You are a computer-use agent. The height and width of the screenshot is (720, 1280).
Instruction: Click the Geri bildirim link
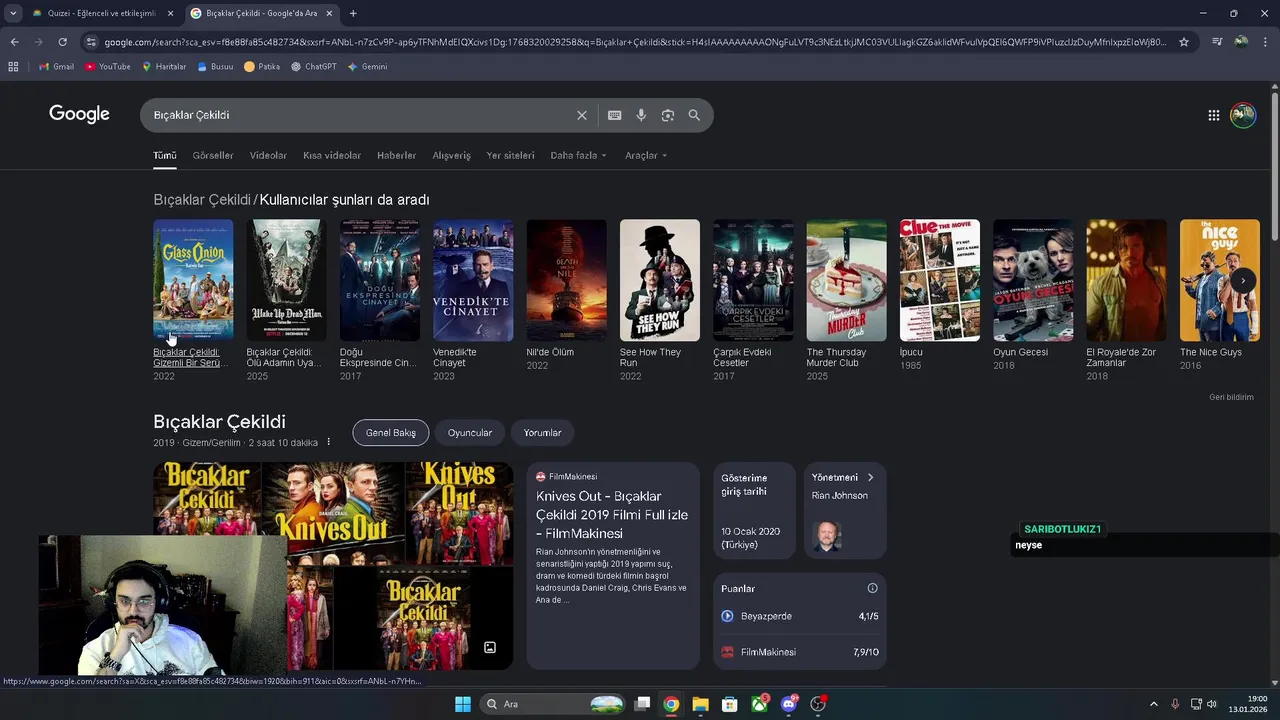pos(1231,397)
